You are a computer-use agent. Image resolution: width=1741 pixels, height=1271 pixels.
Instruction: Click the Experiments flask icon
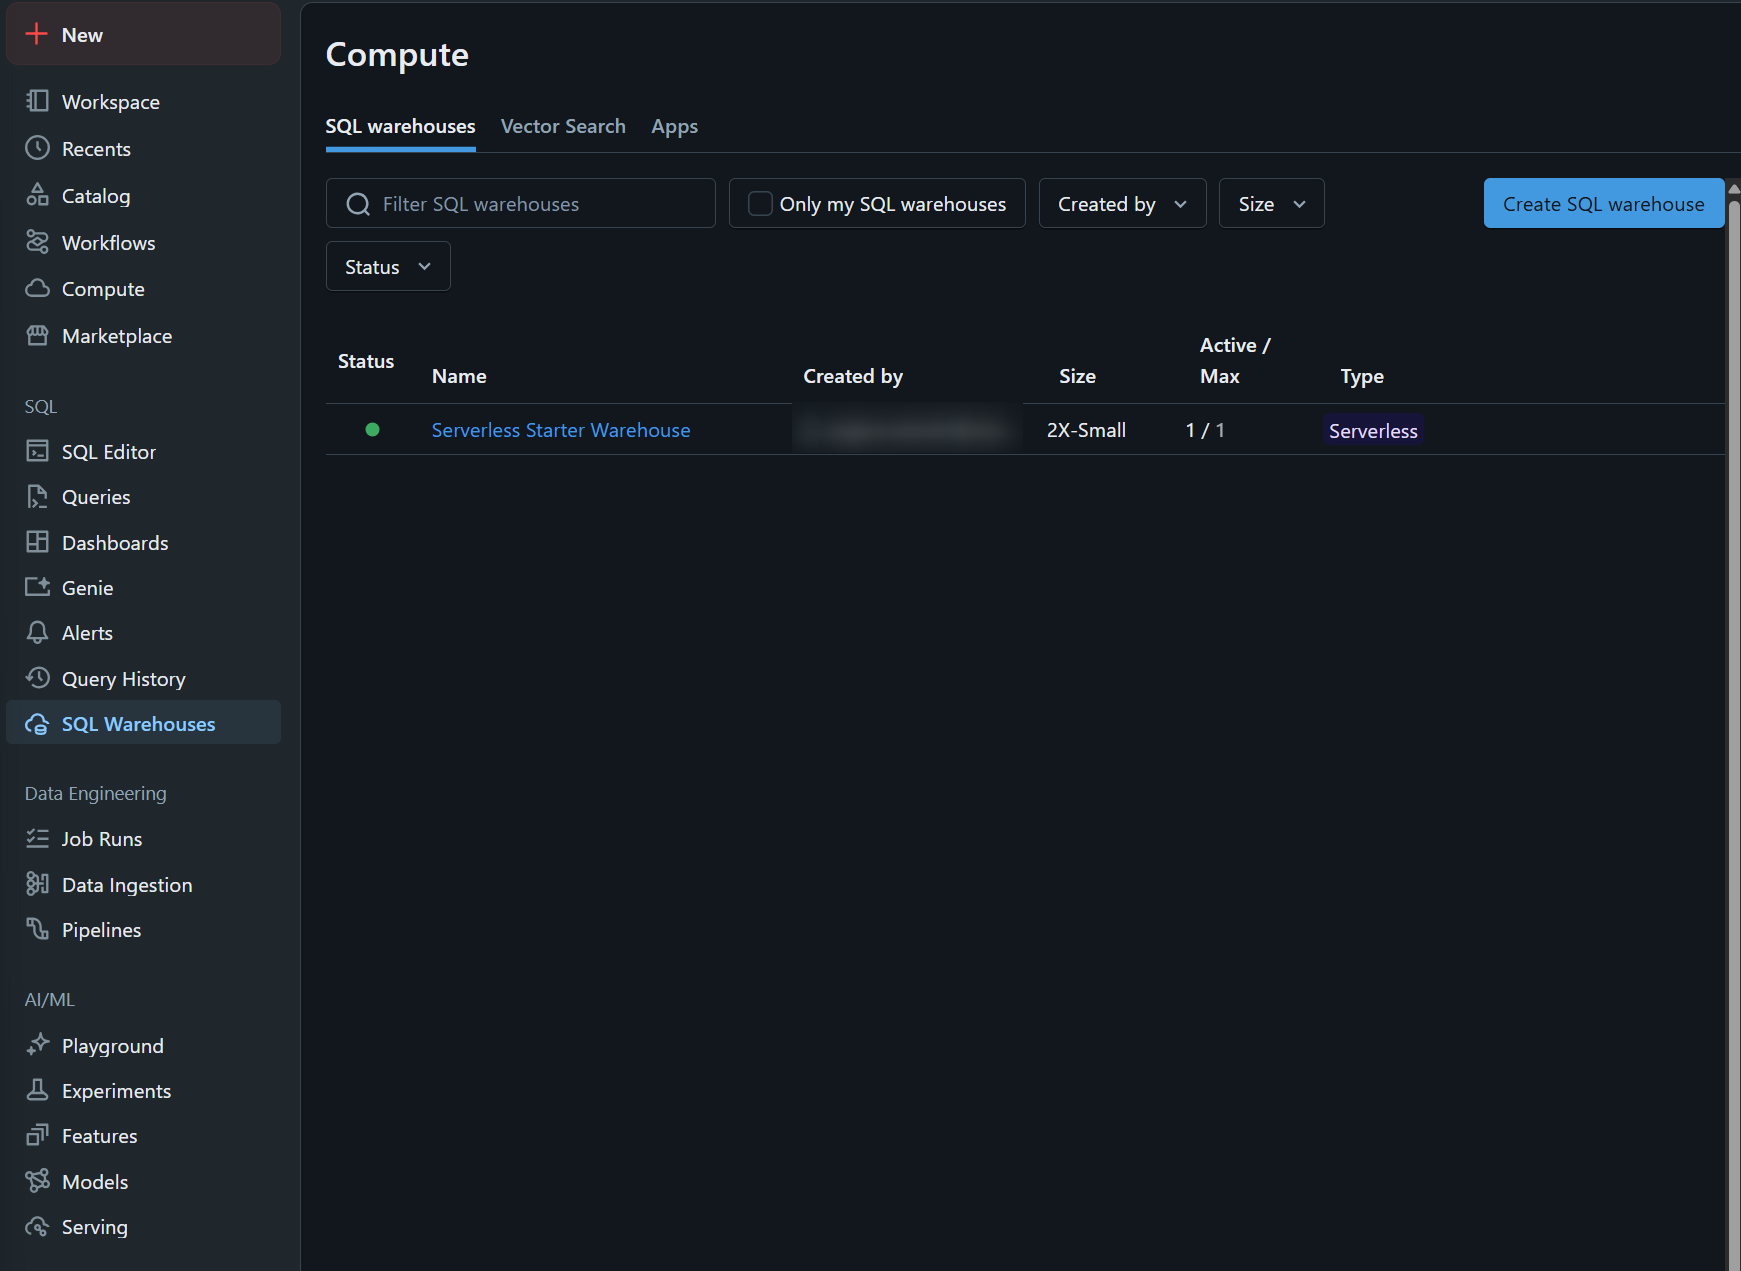[x=37, y=1090]
